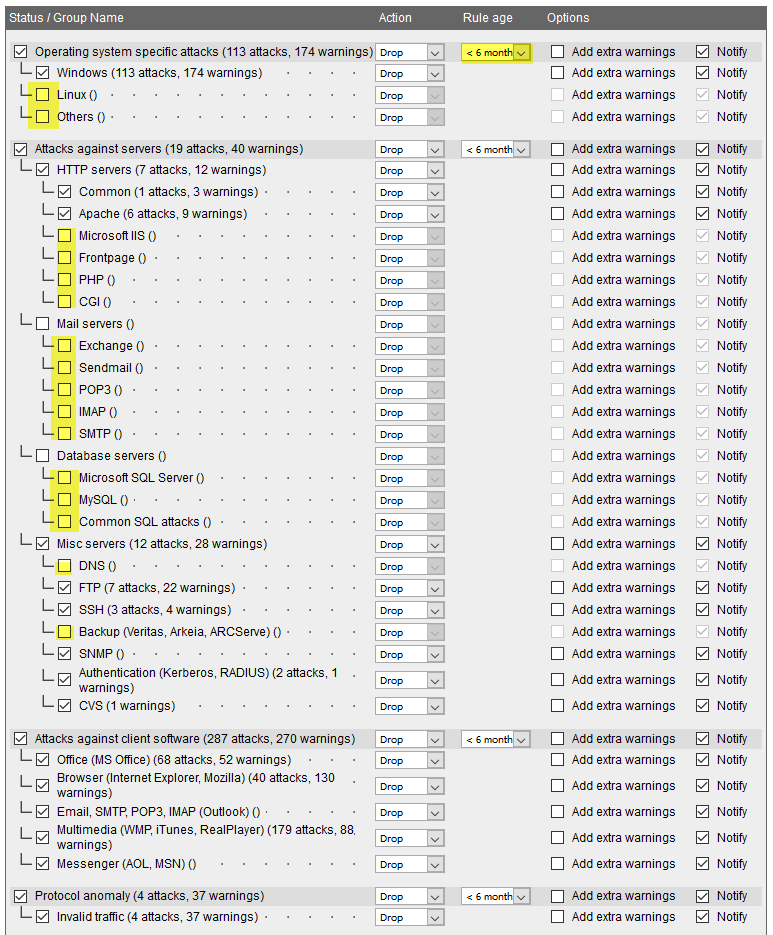Image resolution: width=773 pixels, height=935 pixels.
Task: Open Rule age dropdown for Attacks against servers
Action: pos(496,150)
